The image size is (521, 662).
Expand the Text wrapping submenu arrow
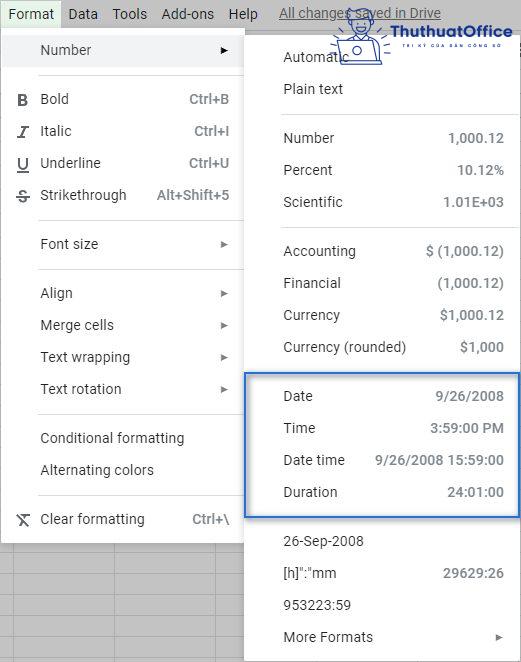224,358
